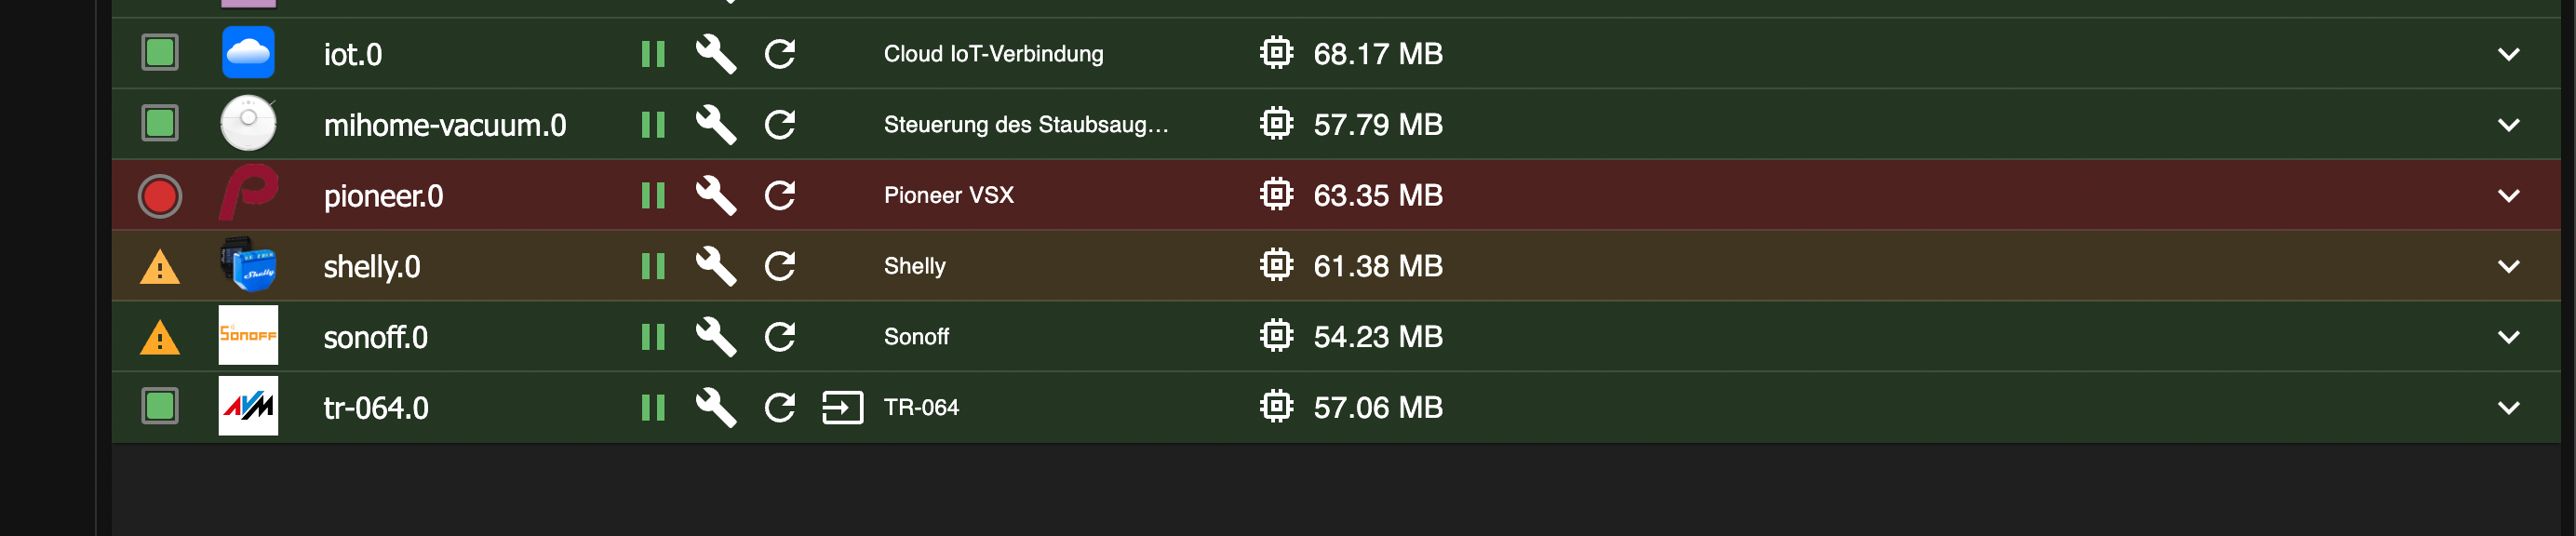This screenshot has height=536, width=2576.
Task: Click the Shelly adapter logo icon
Action: tap(248, 265)
